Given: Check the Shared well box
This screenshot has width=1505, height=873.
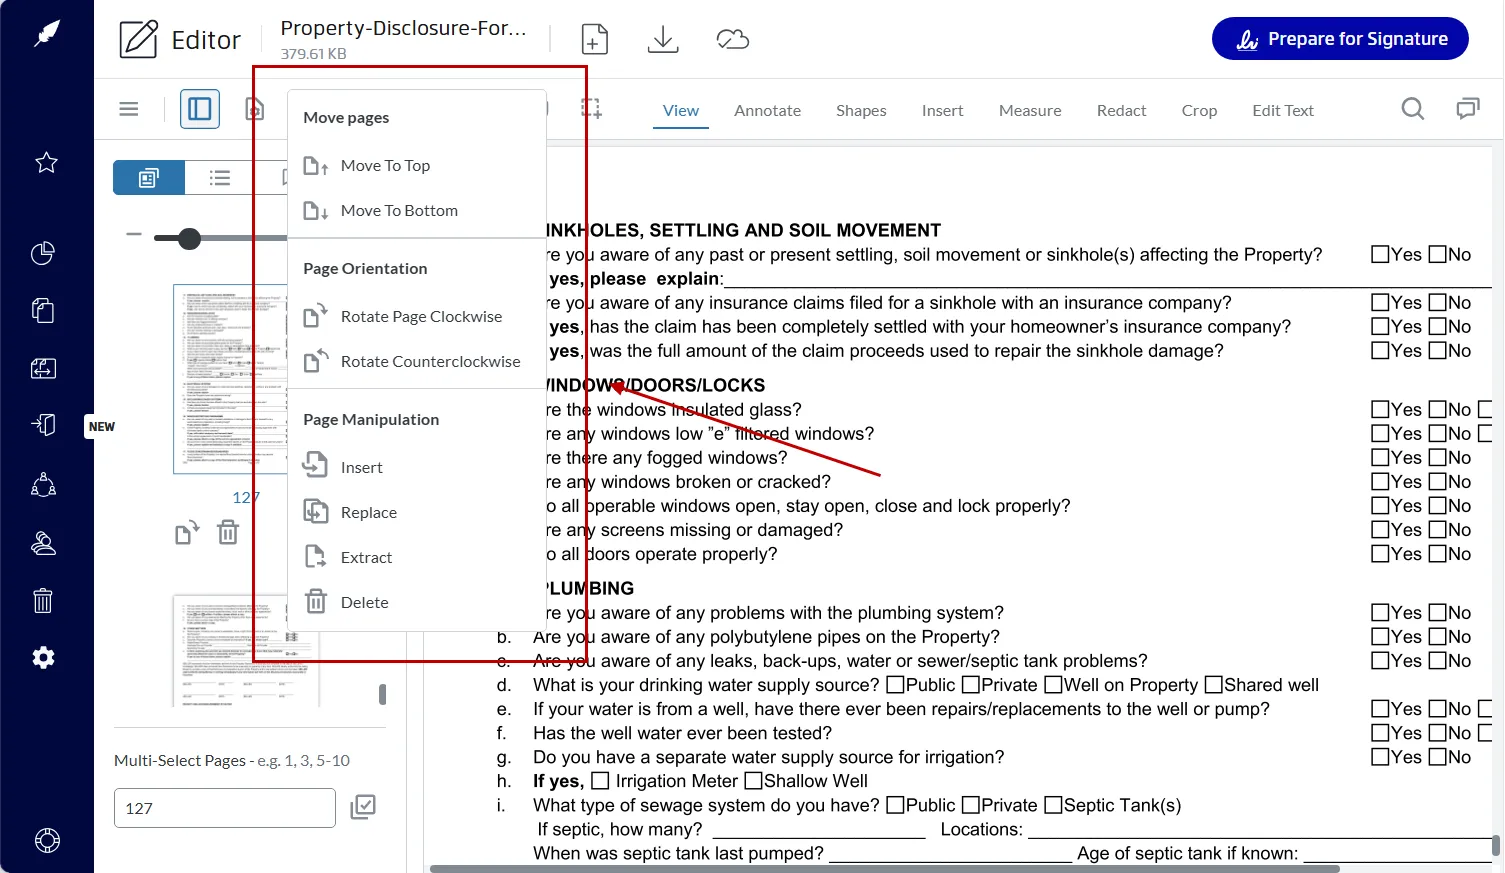Looking at the screenshot, I should pyautogui.click(x=1214, y=685).
